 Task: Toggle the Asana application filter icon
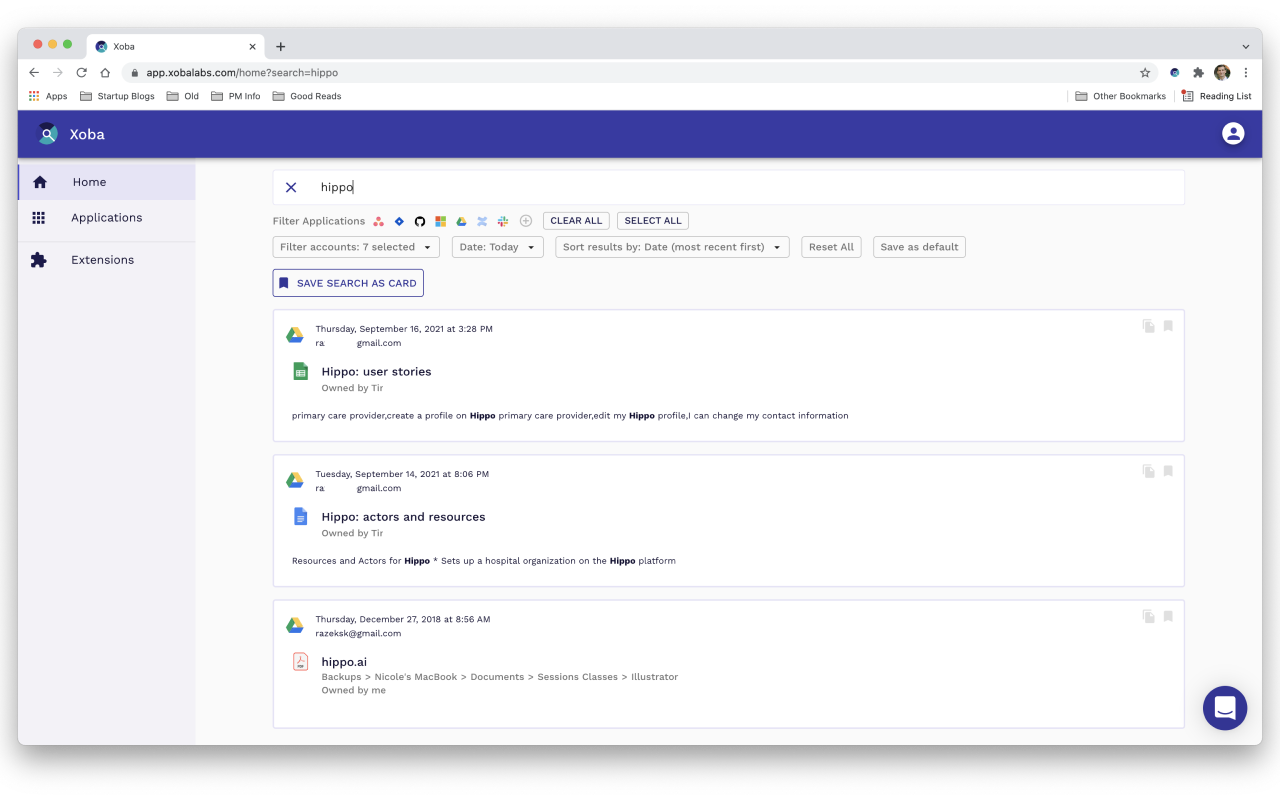click(379, 221)
